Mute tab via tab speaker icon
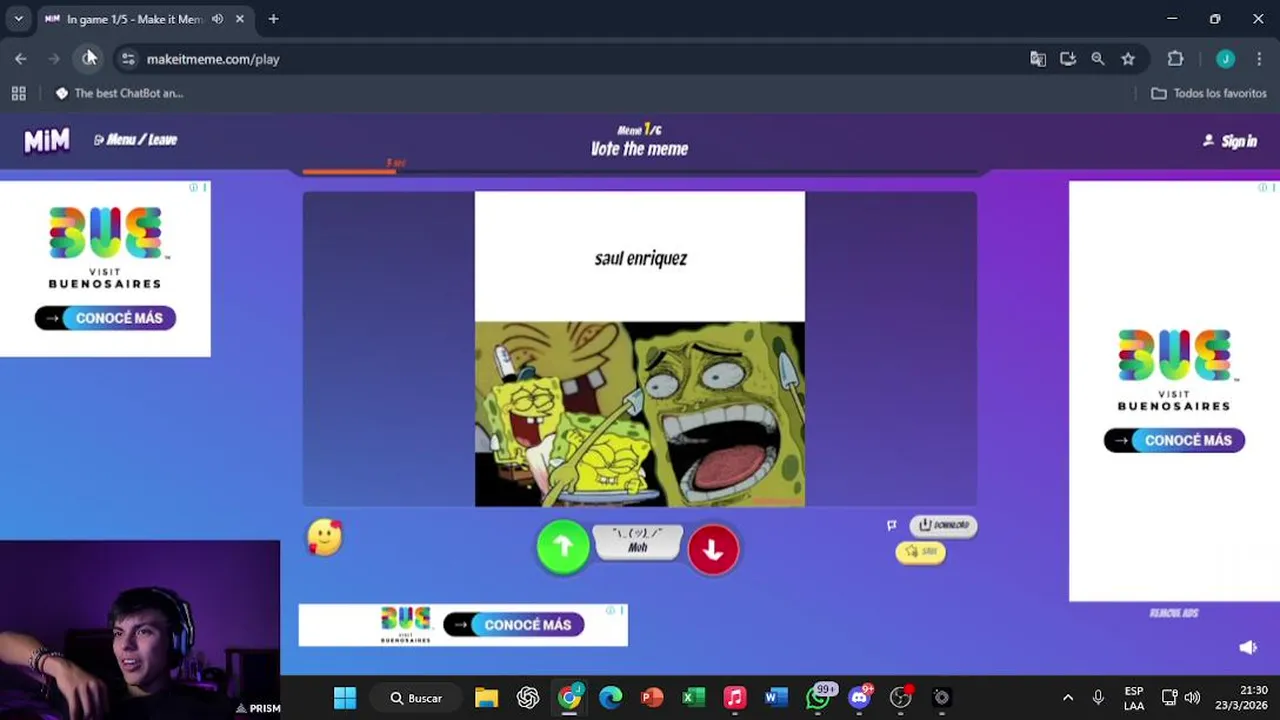1280x720 pixels. (x=217, y=19)
